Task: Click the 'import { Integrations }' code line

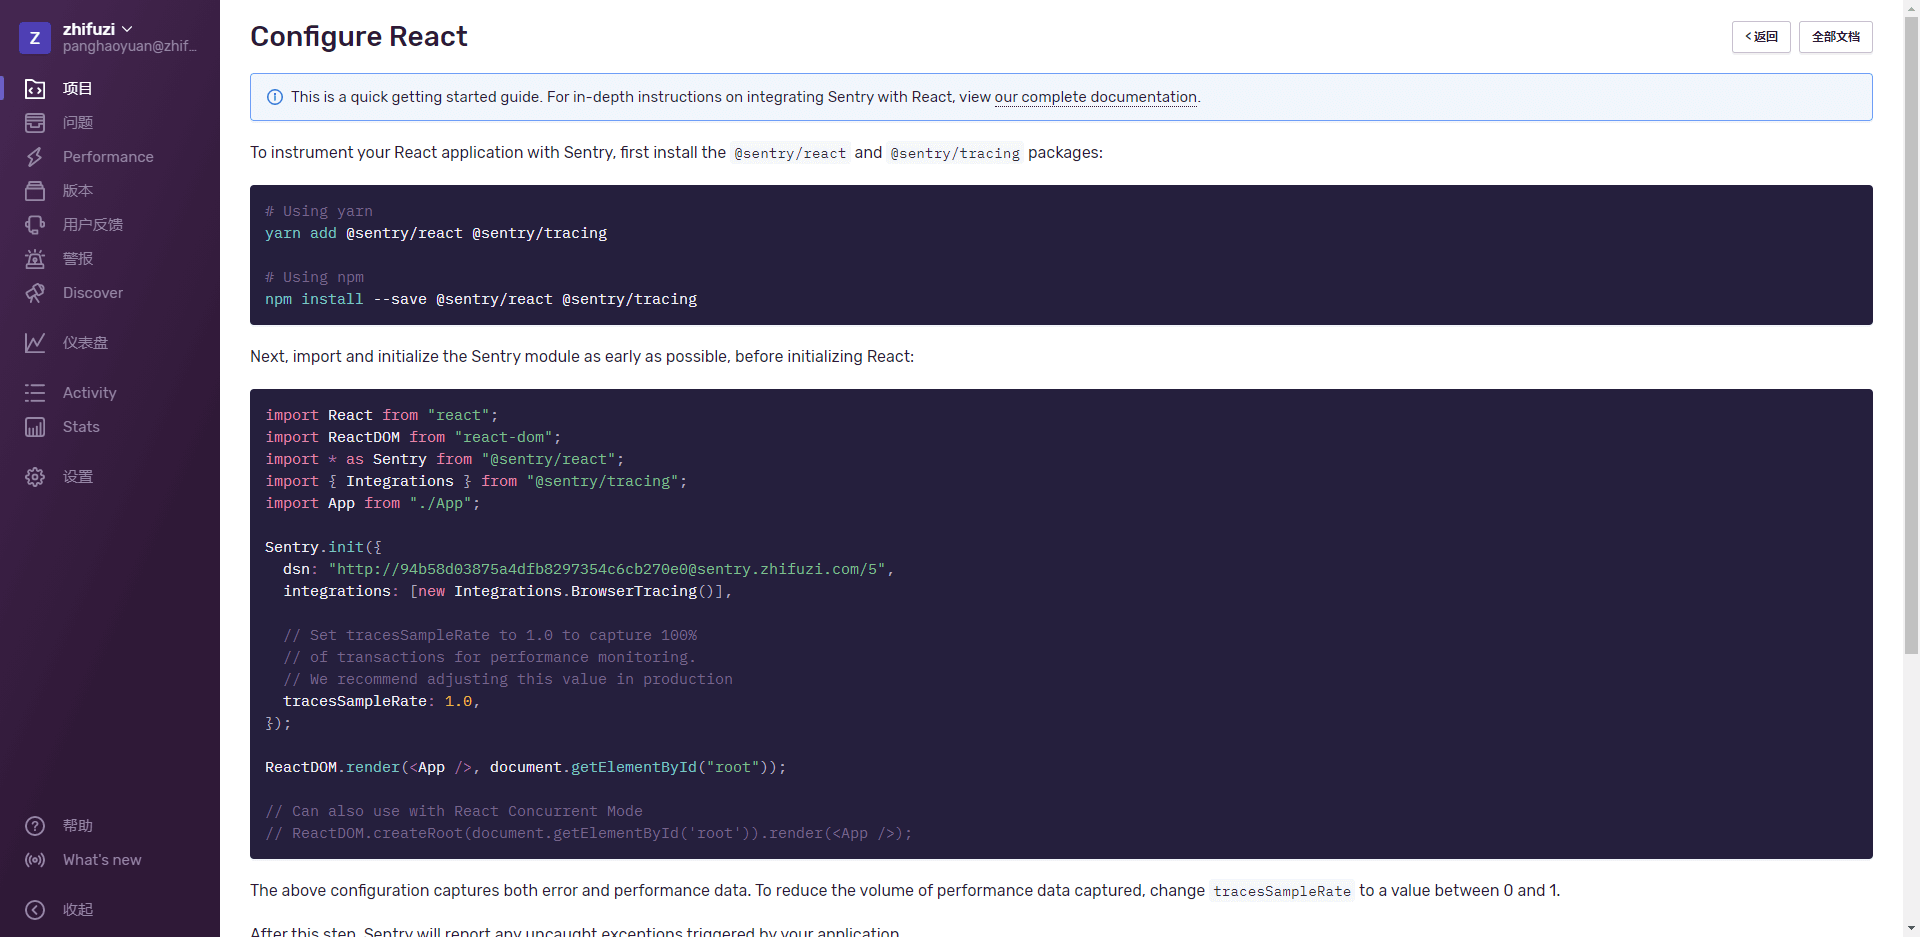Action: pos(476,481)
